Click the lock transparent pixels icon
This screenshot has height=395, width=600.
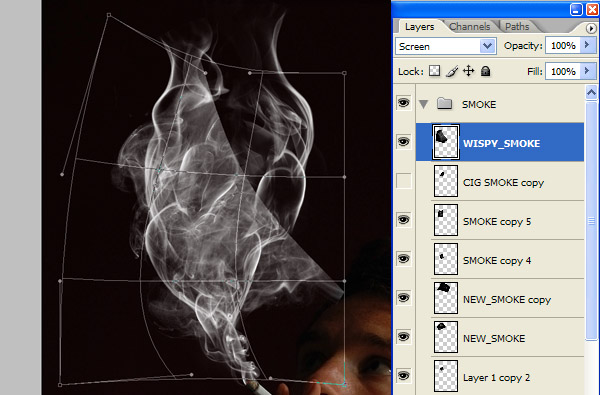pos(434,71)
